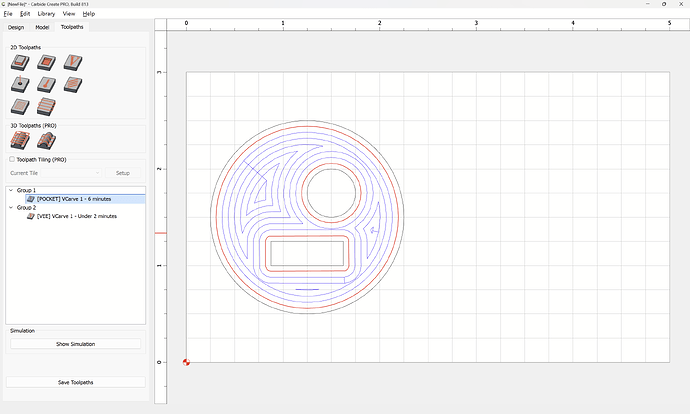Screen dimensions: 690x414
Task: Click the '2D Toolpaths' section label
Action: [x=26, y=47]
